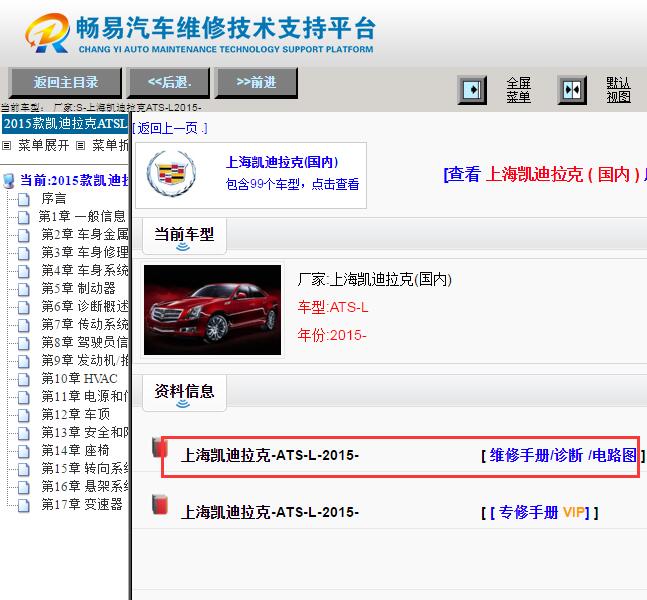This screenshot has width=647, height=600.
Task: Open 第4章 车身系统 chapter
Action: click(x=85, y=270)
